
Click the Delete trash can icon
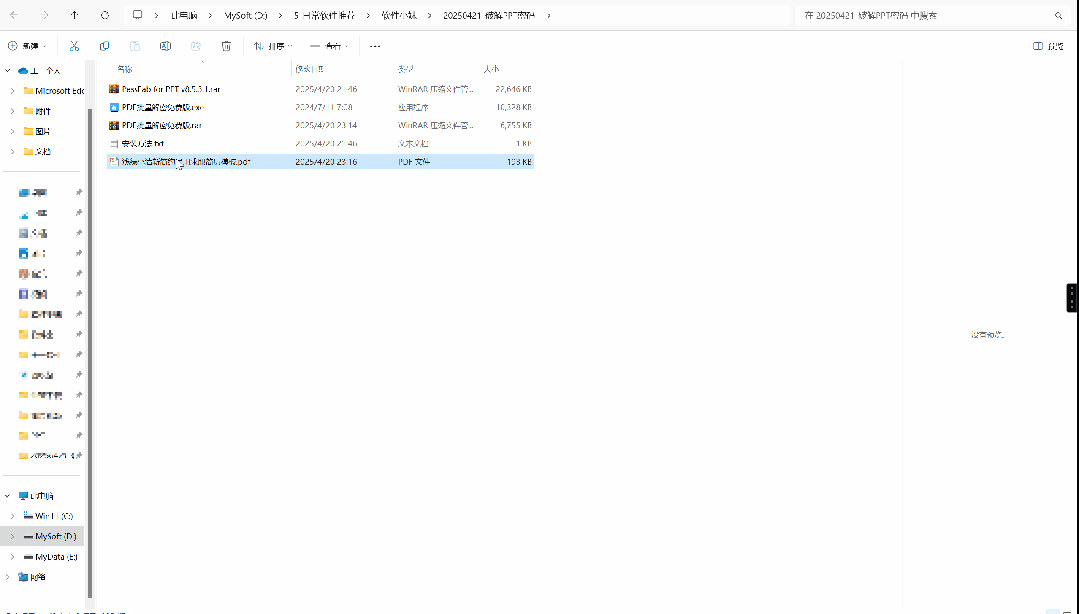226,46
